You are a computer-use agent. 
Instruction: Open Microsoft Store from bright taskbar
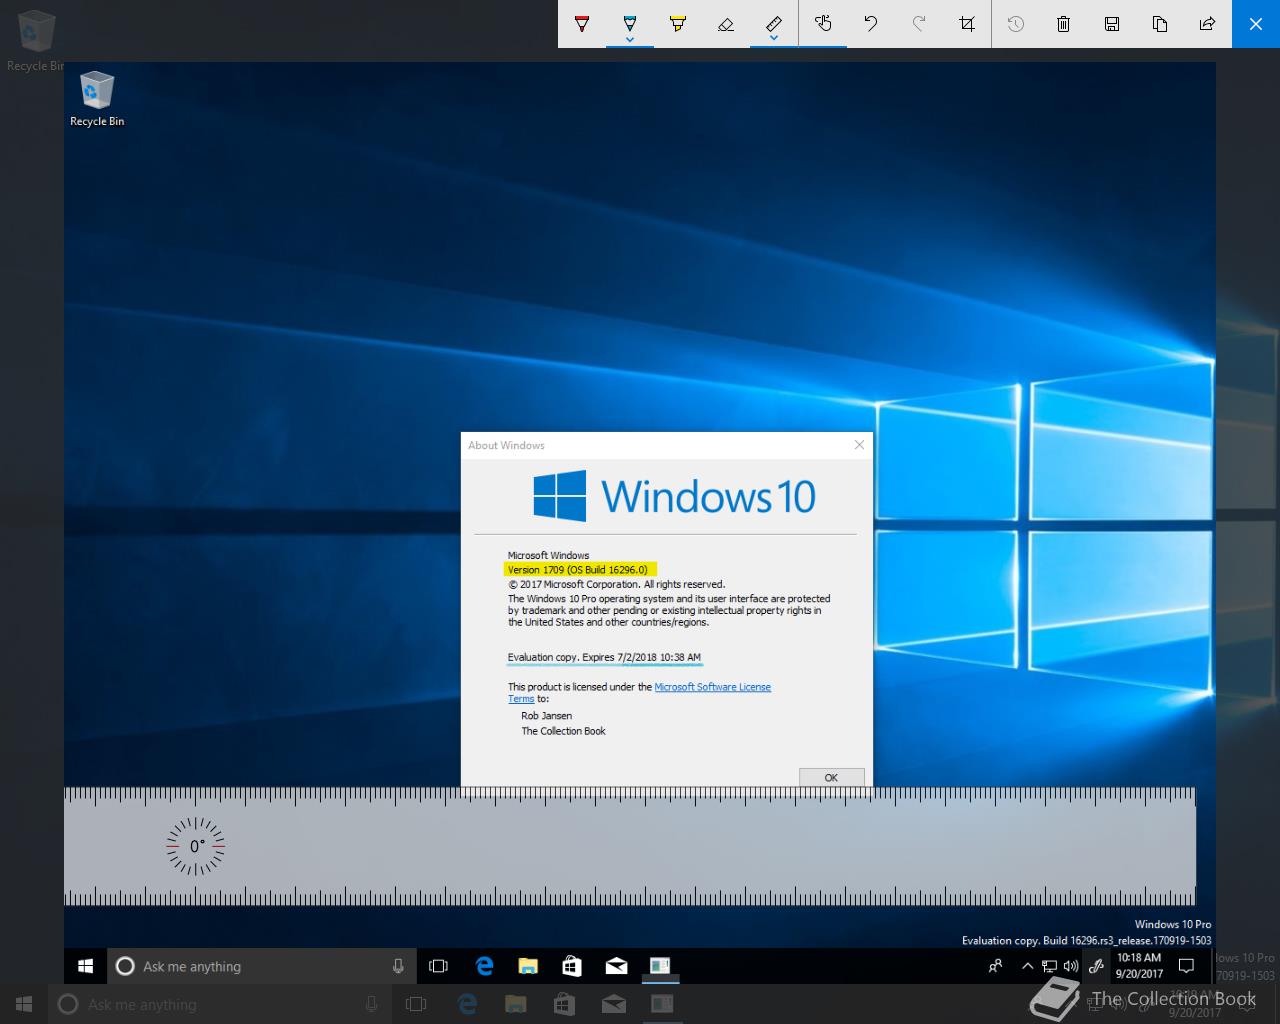[x=572, y=966]
